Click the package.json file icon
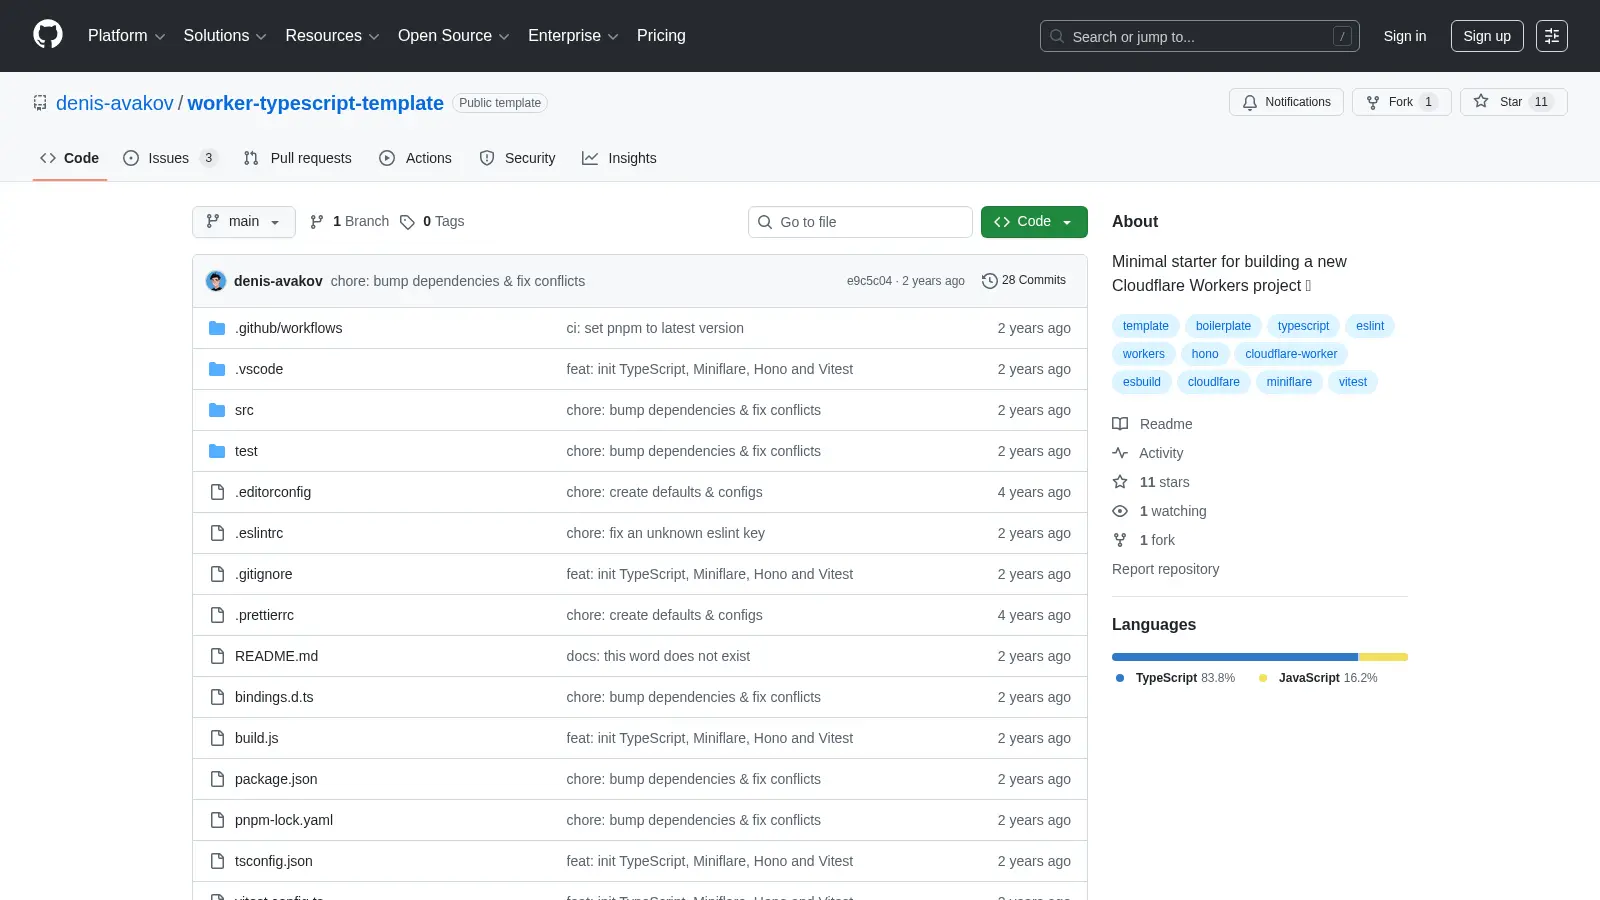 [x=217, y=779]
